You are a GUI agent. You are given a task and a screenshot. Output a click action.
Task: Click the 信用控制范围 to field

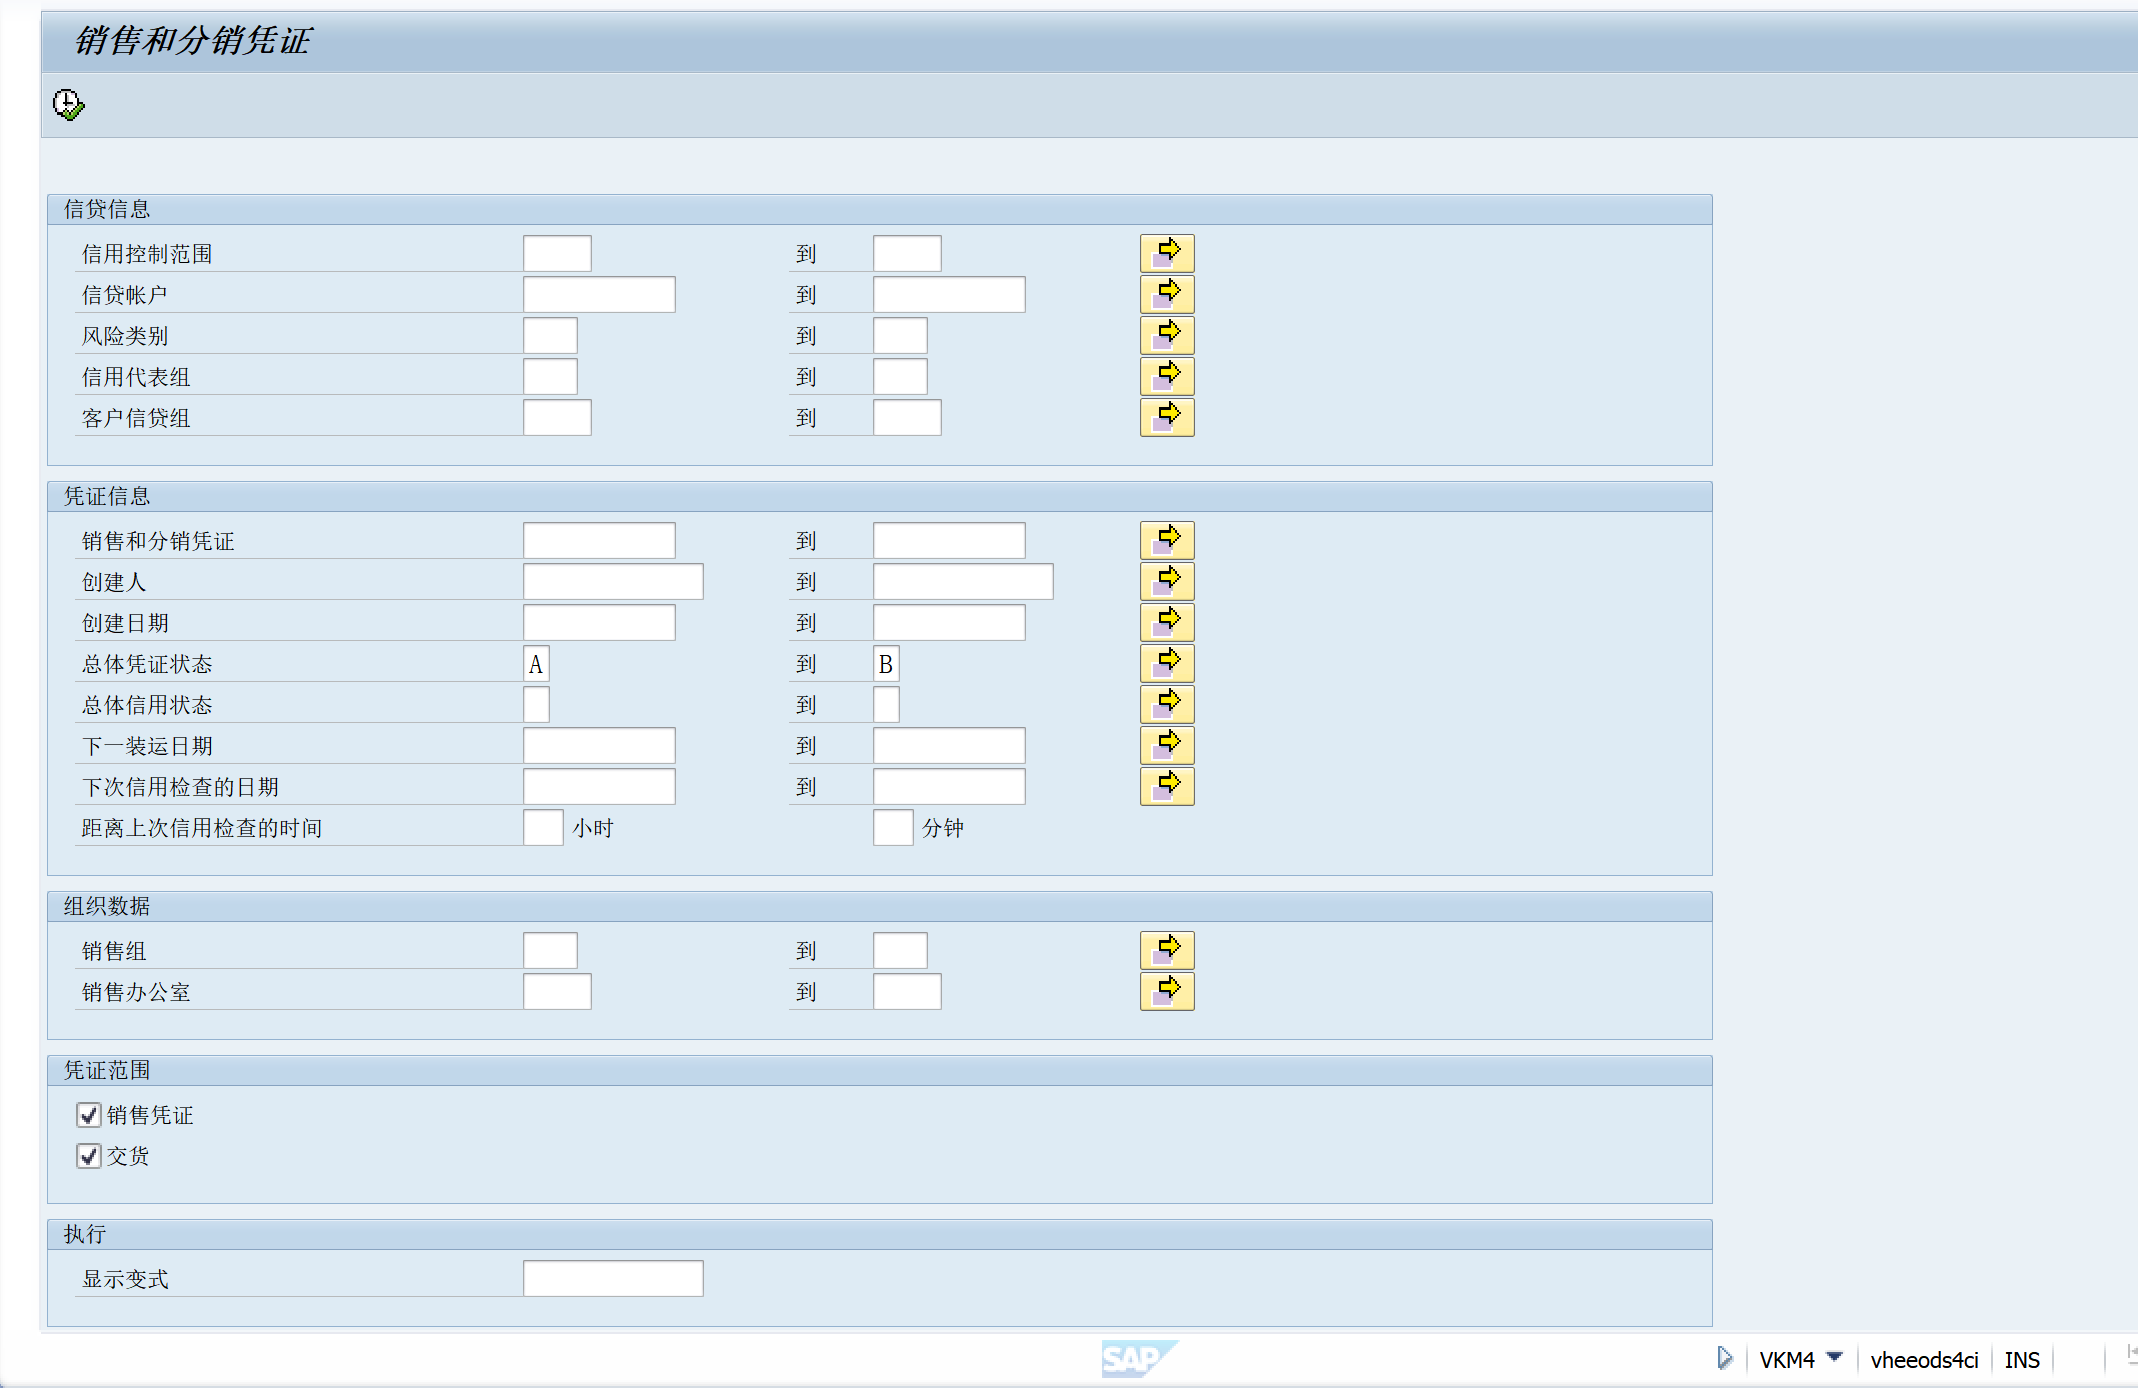tap(907, 253)
